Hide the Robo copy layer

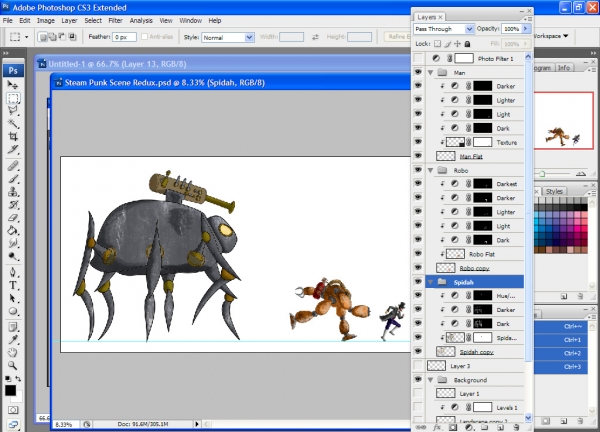[x=418, y=267]
